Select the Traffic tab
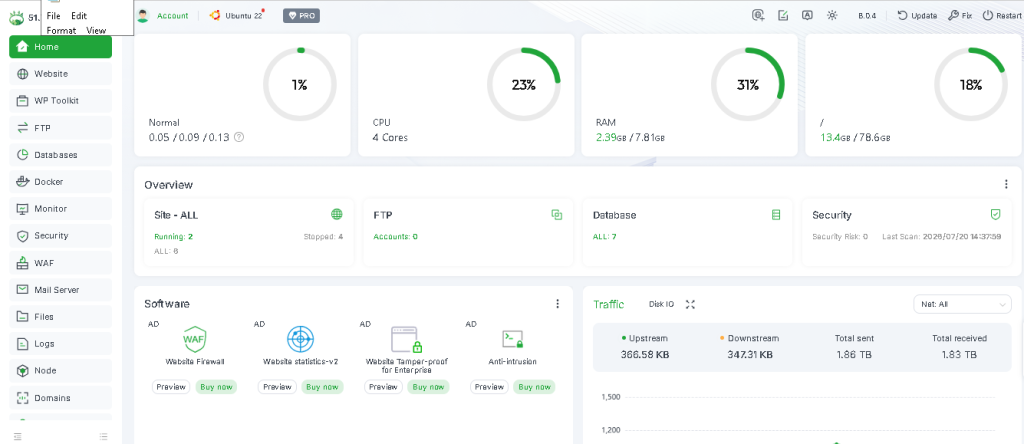 coord(609,304)
